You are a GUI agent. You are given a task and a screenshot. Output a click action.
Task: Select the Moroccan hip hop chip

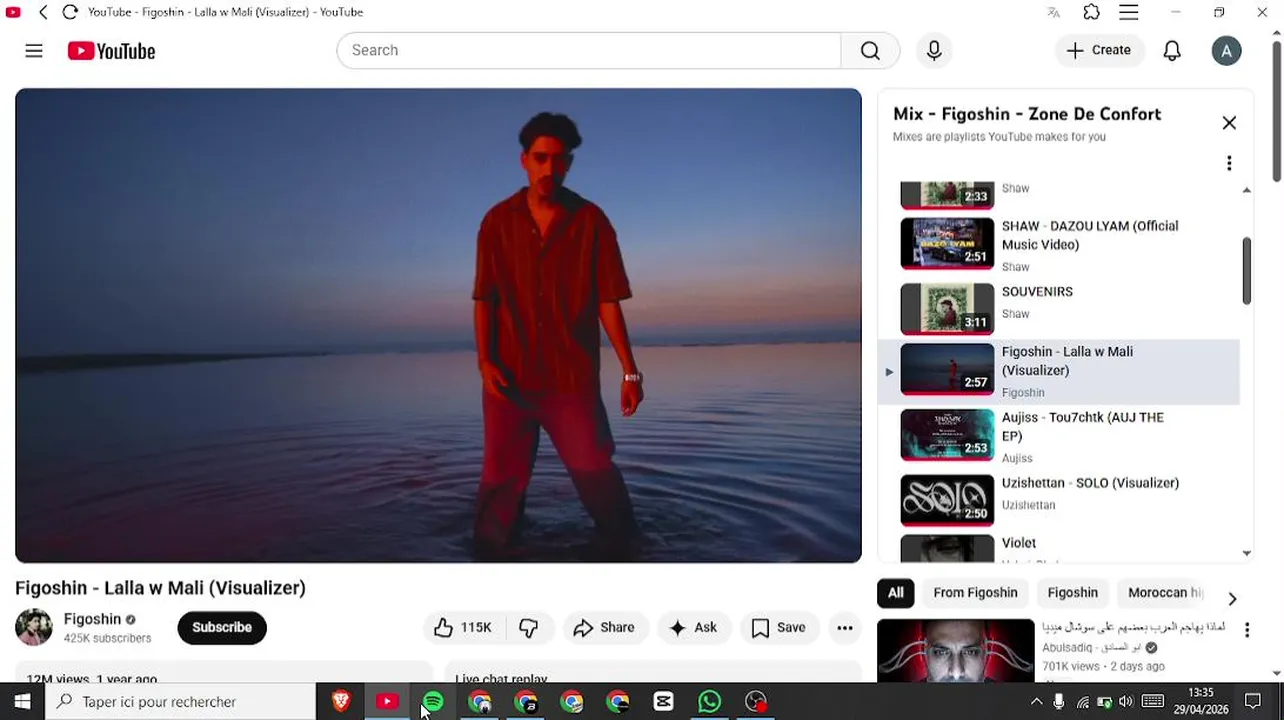point(1165,592)
